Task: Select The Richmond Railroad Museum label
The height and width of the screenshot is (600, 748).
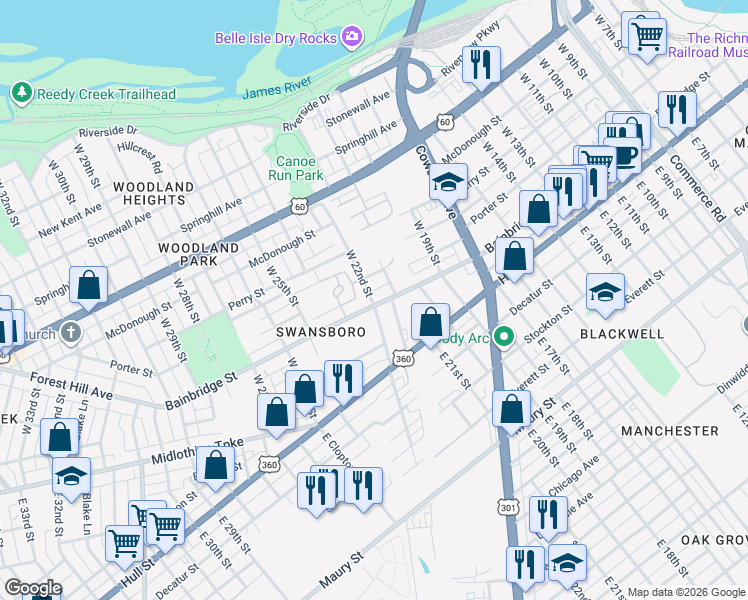Action: [x=708, y=45]
